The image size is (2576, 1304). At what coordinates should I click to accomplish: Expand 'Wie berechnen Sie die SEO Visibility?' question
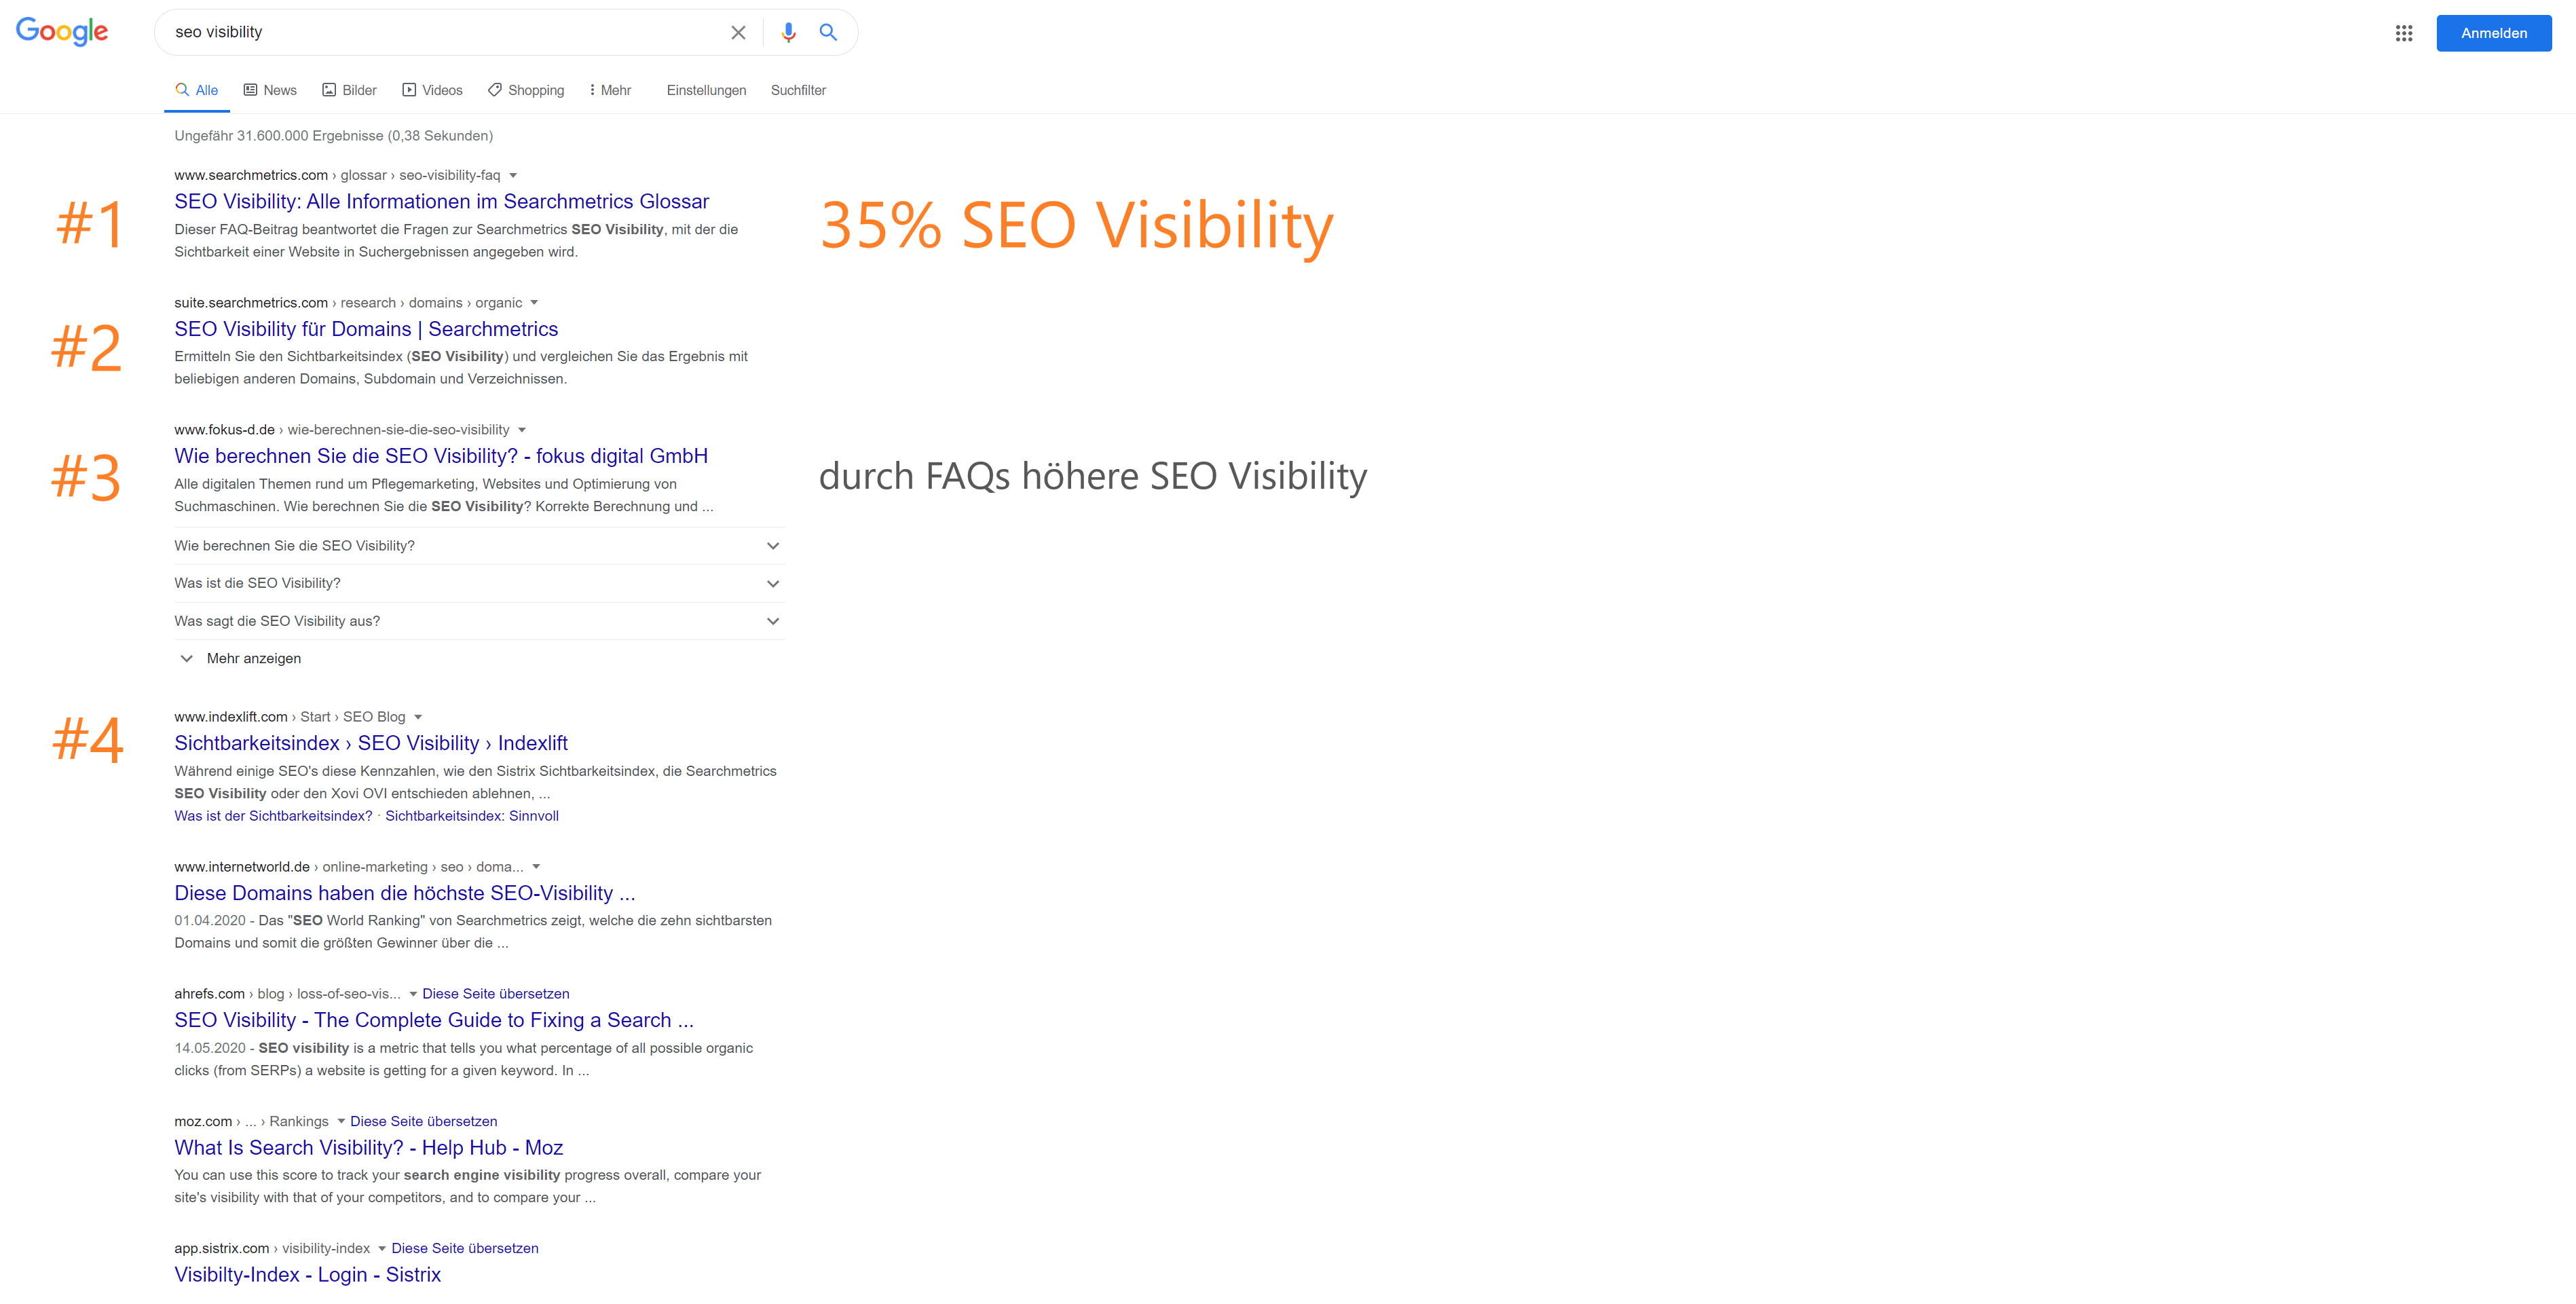479,546
